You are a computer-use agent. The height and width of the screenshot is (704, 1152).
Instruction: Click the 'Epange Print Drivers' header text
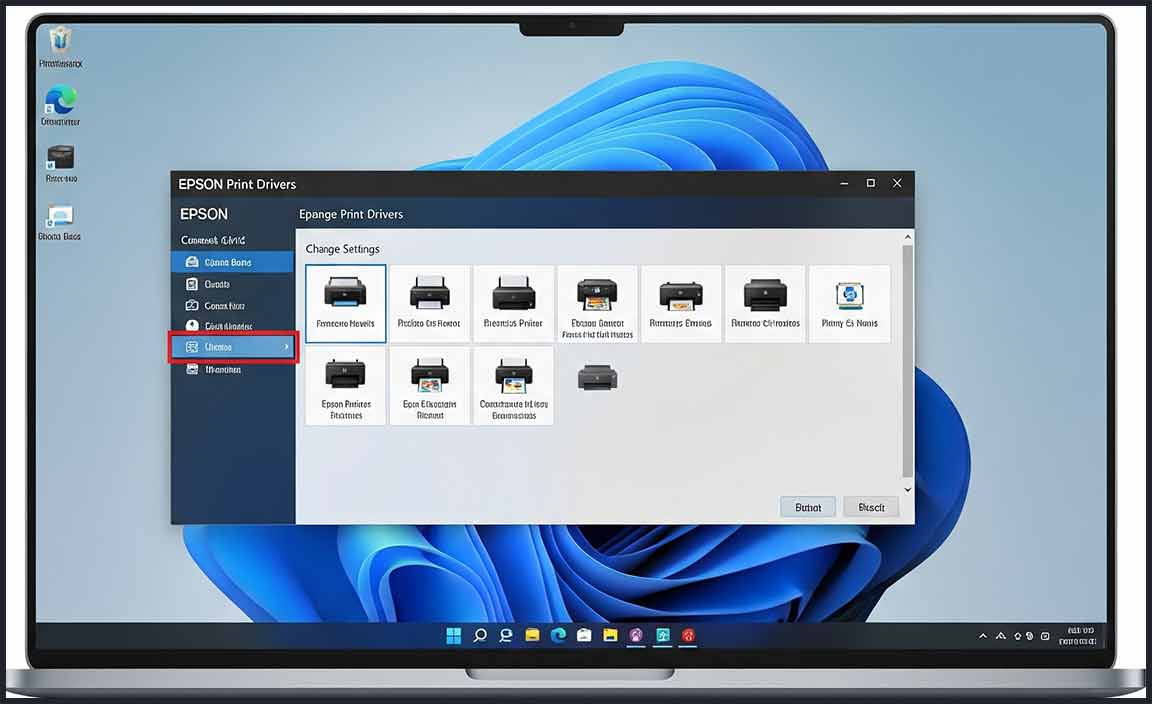tap(350, 215)
